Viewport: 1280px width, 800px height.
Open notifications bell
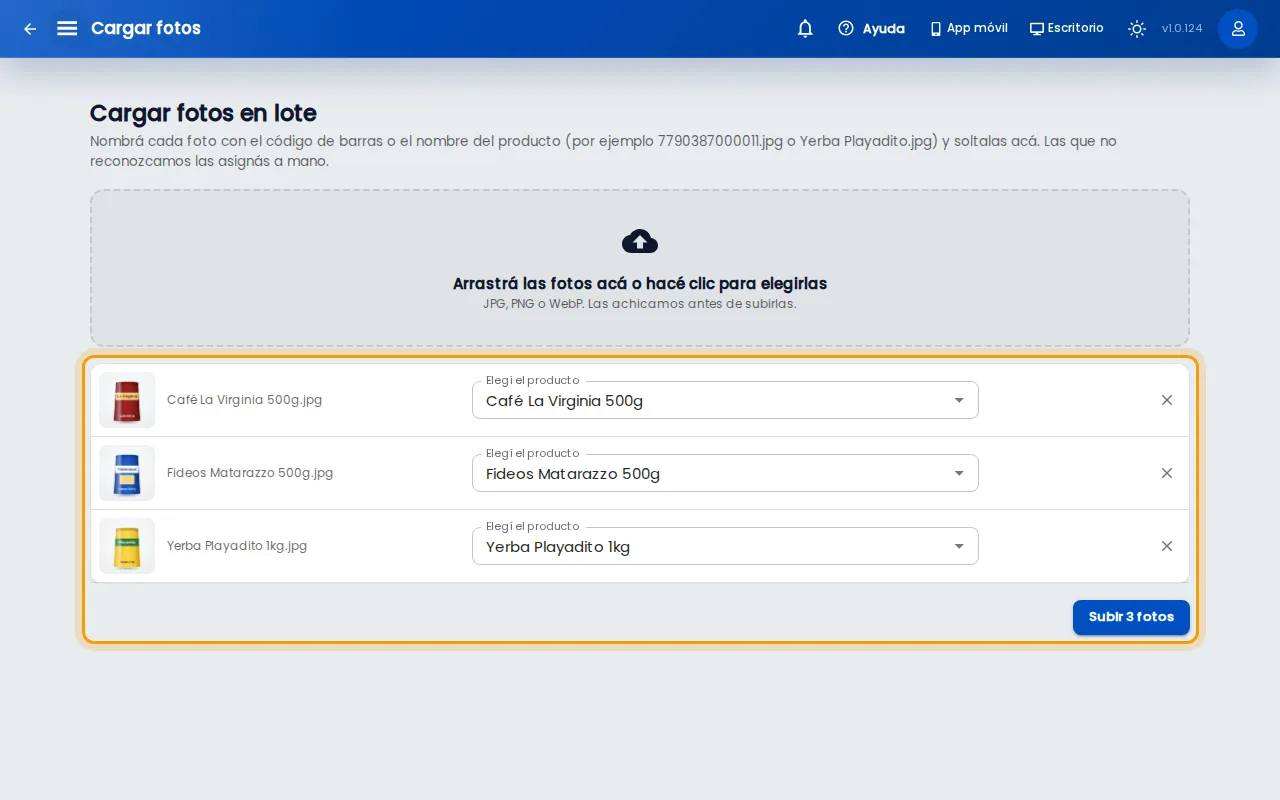point(805,29)
